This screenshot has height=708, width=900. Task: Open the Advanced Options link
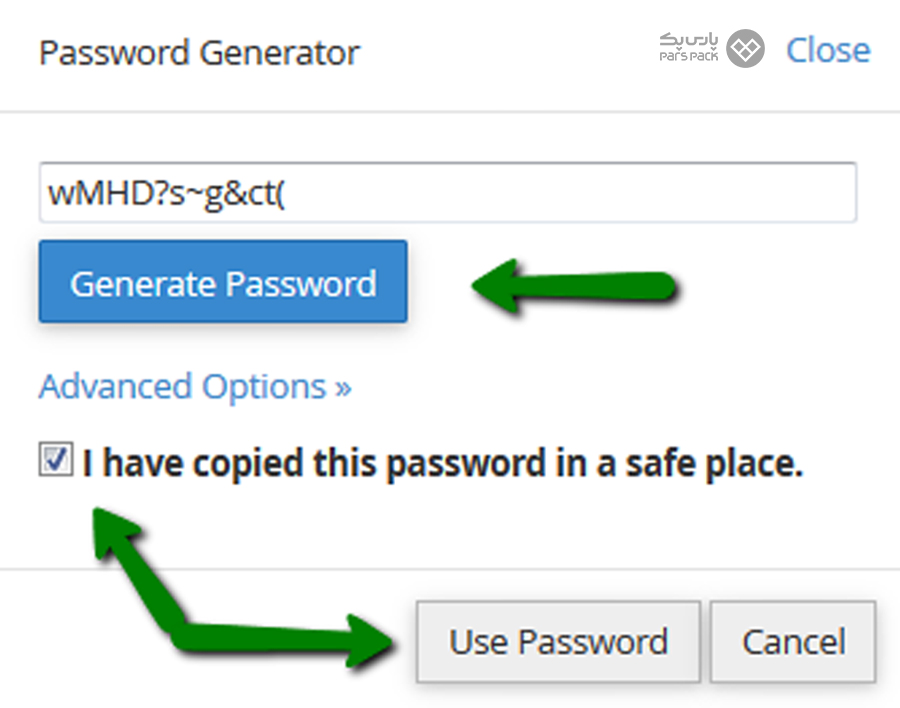(x=195, y=386)
